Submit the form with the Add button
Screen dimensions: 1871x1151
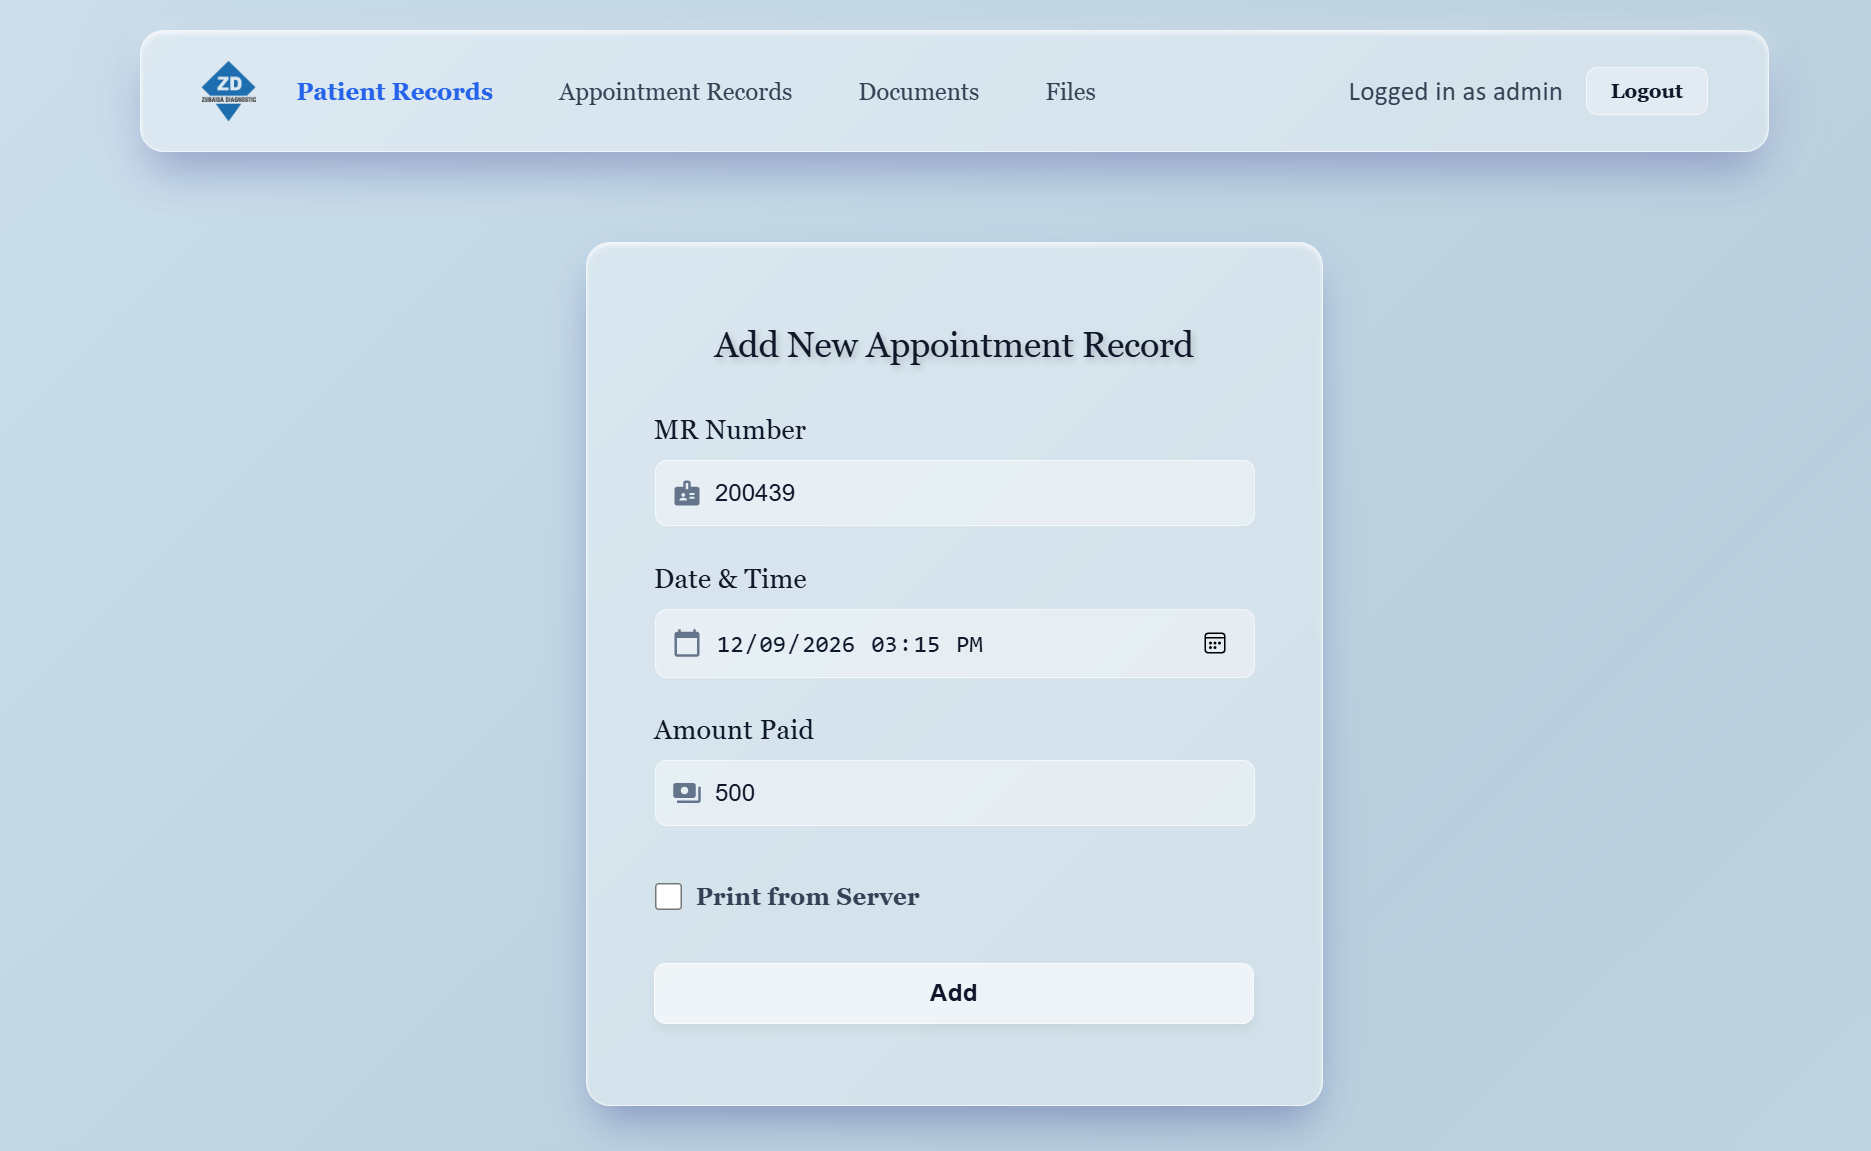954,993
